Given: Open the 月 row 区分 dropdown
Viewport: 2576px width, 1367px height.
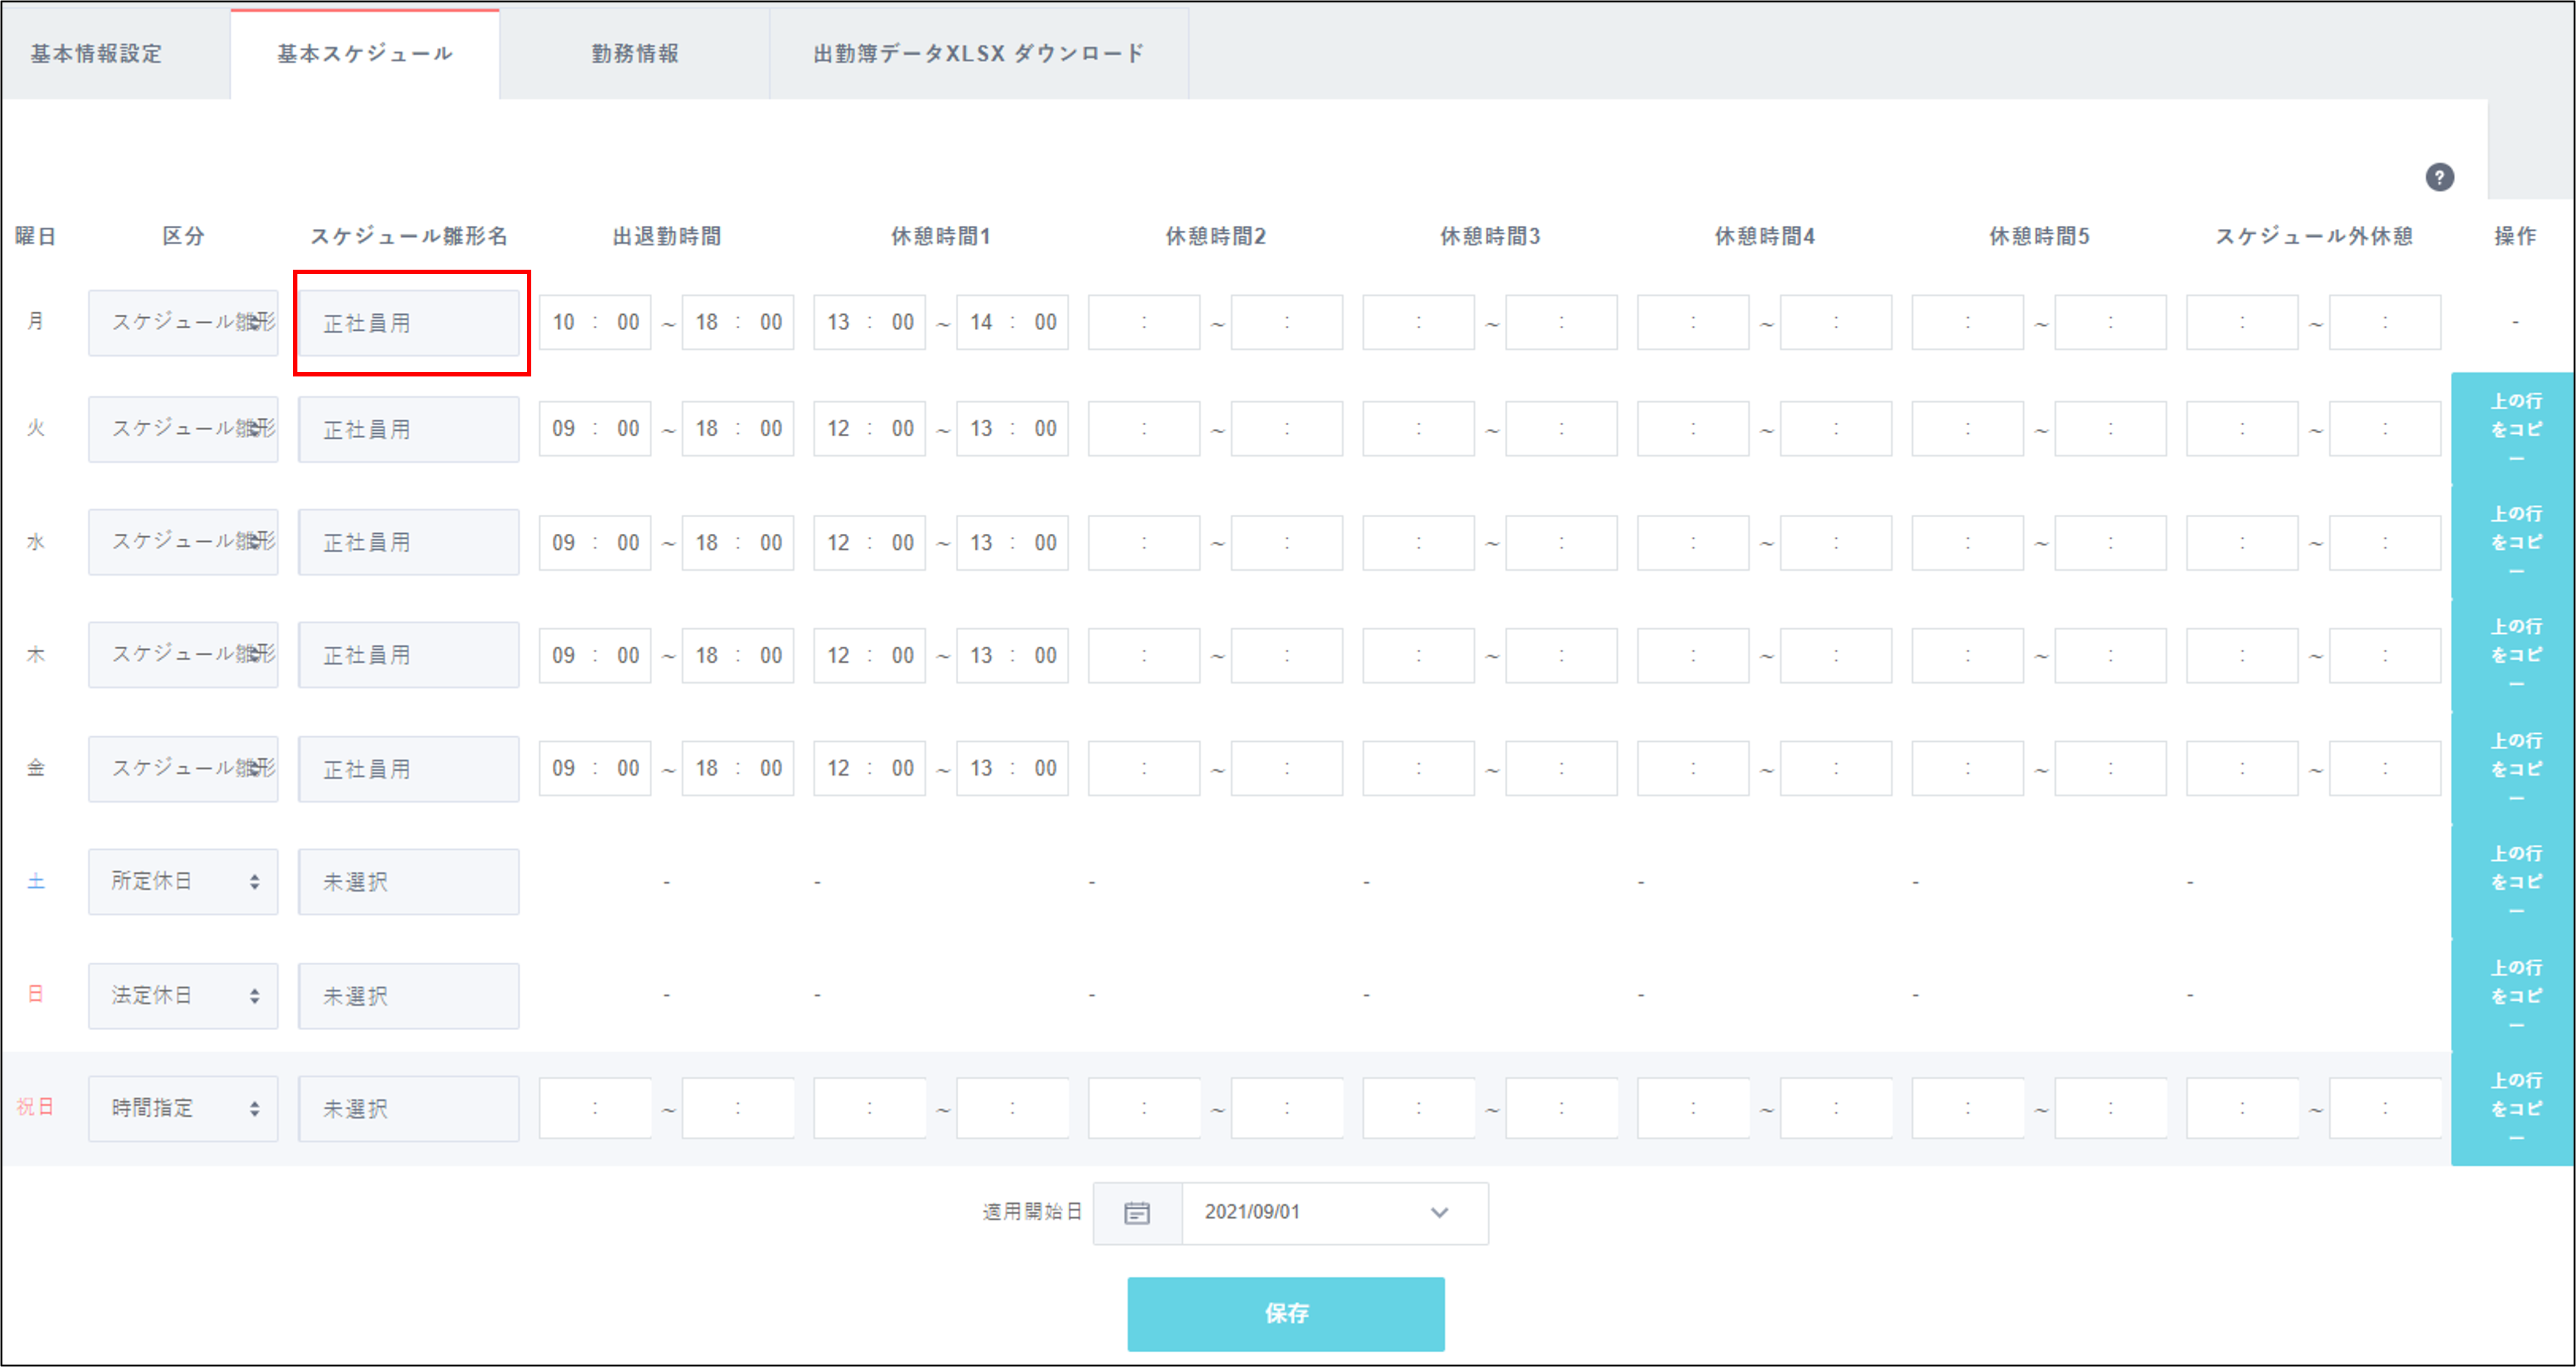Looking at the screenshot, I should pyautogui.click(x=183, y=322).
